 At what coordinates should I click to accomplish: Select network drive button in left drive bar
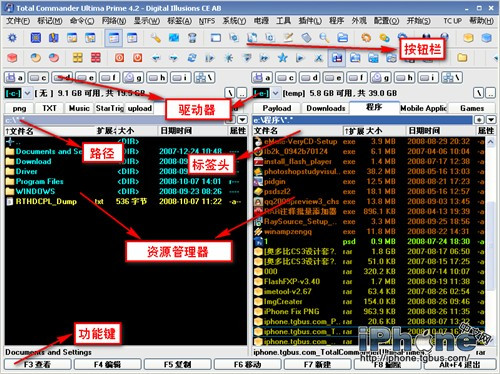[204, 78]
